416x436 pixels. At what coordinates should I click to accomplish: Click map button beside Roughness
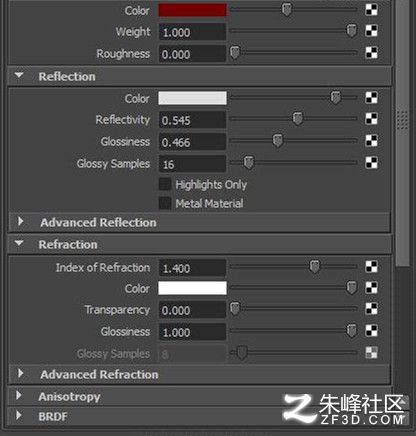pos(371,53)
